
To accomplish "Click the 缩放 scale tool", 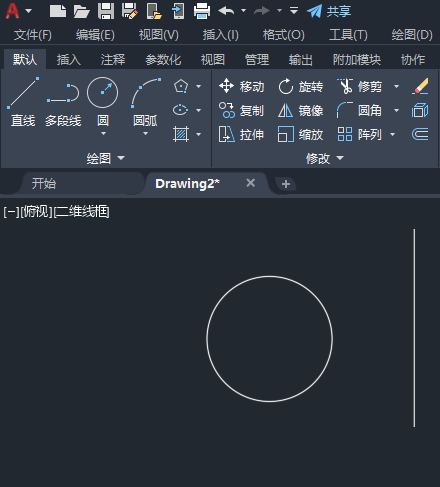I will tap(301, 134).
